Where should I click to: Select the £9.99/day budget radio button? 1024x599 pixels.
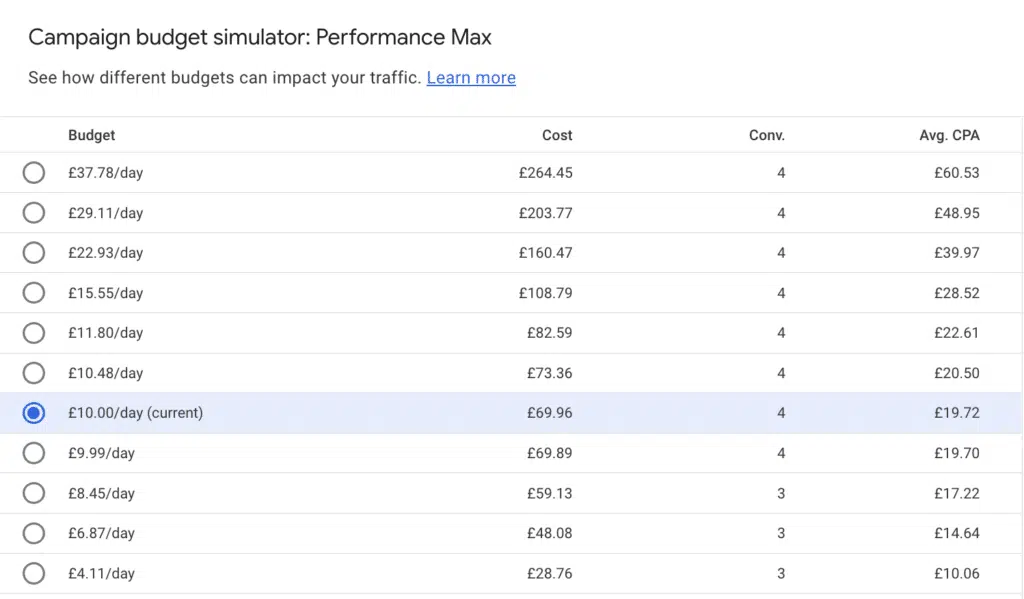(x=34, y=453)
